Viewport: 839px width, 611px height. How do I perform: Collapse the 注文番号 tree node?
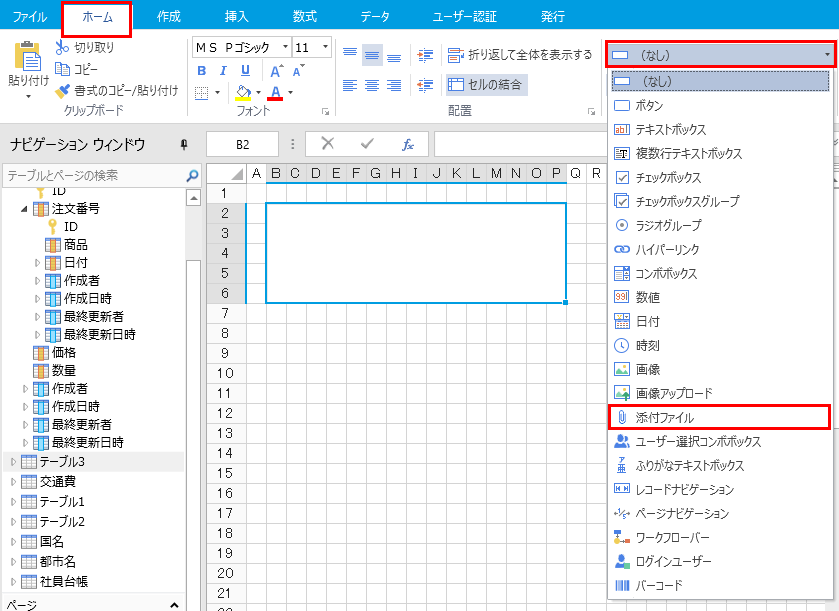tap(24, 209)
